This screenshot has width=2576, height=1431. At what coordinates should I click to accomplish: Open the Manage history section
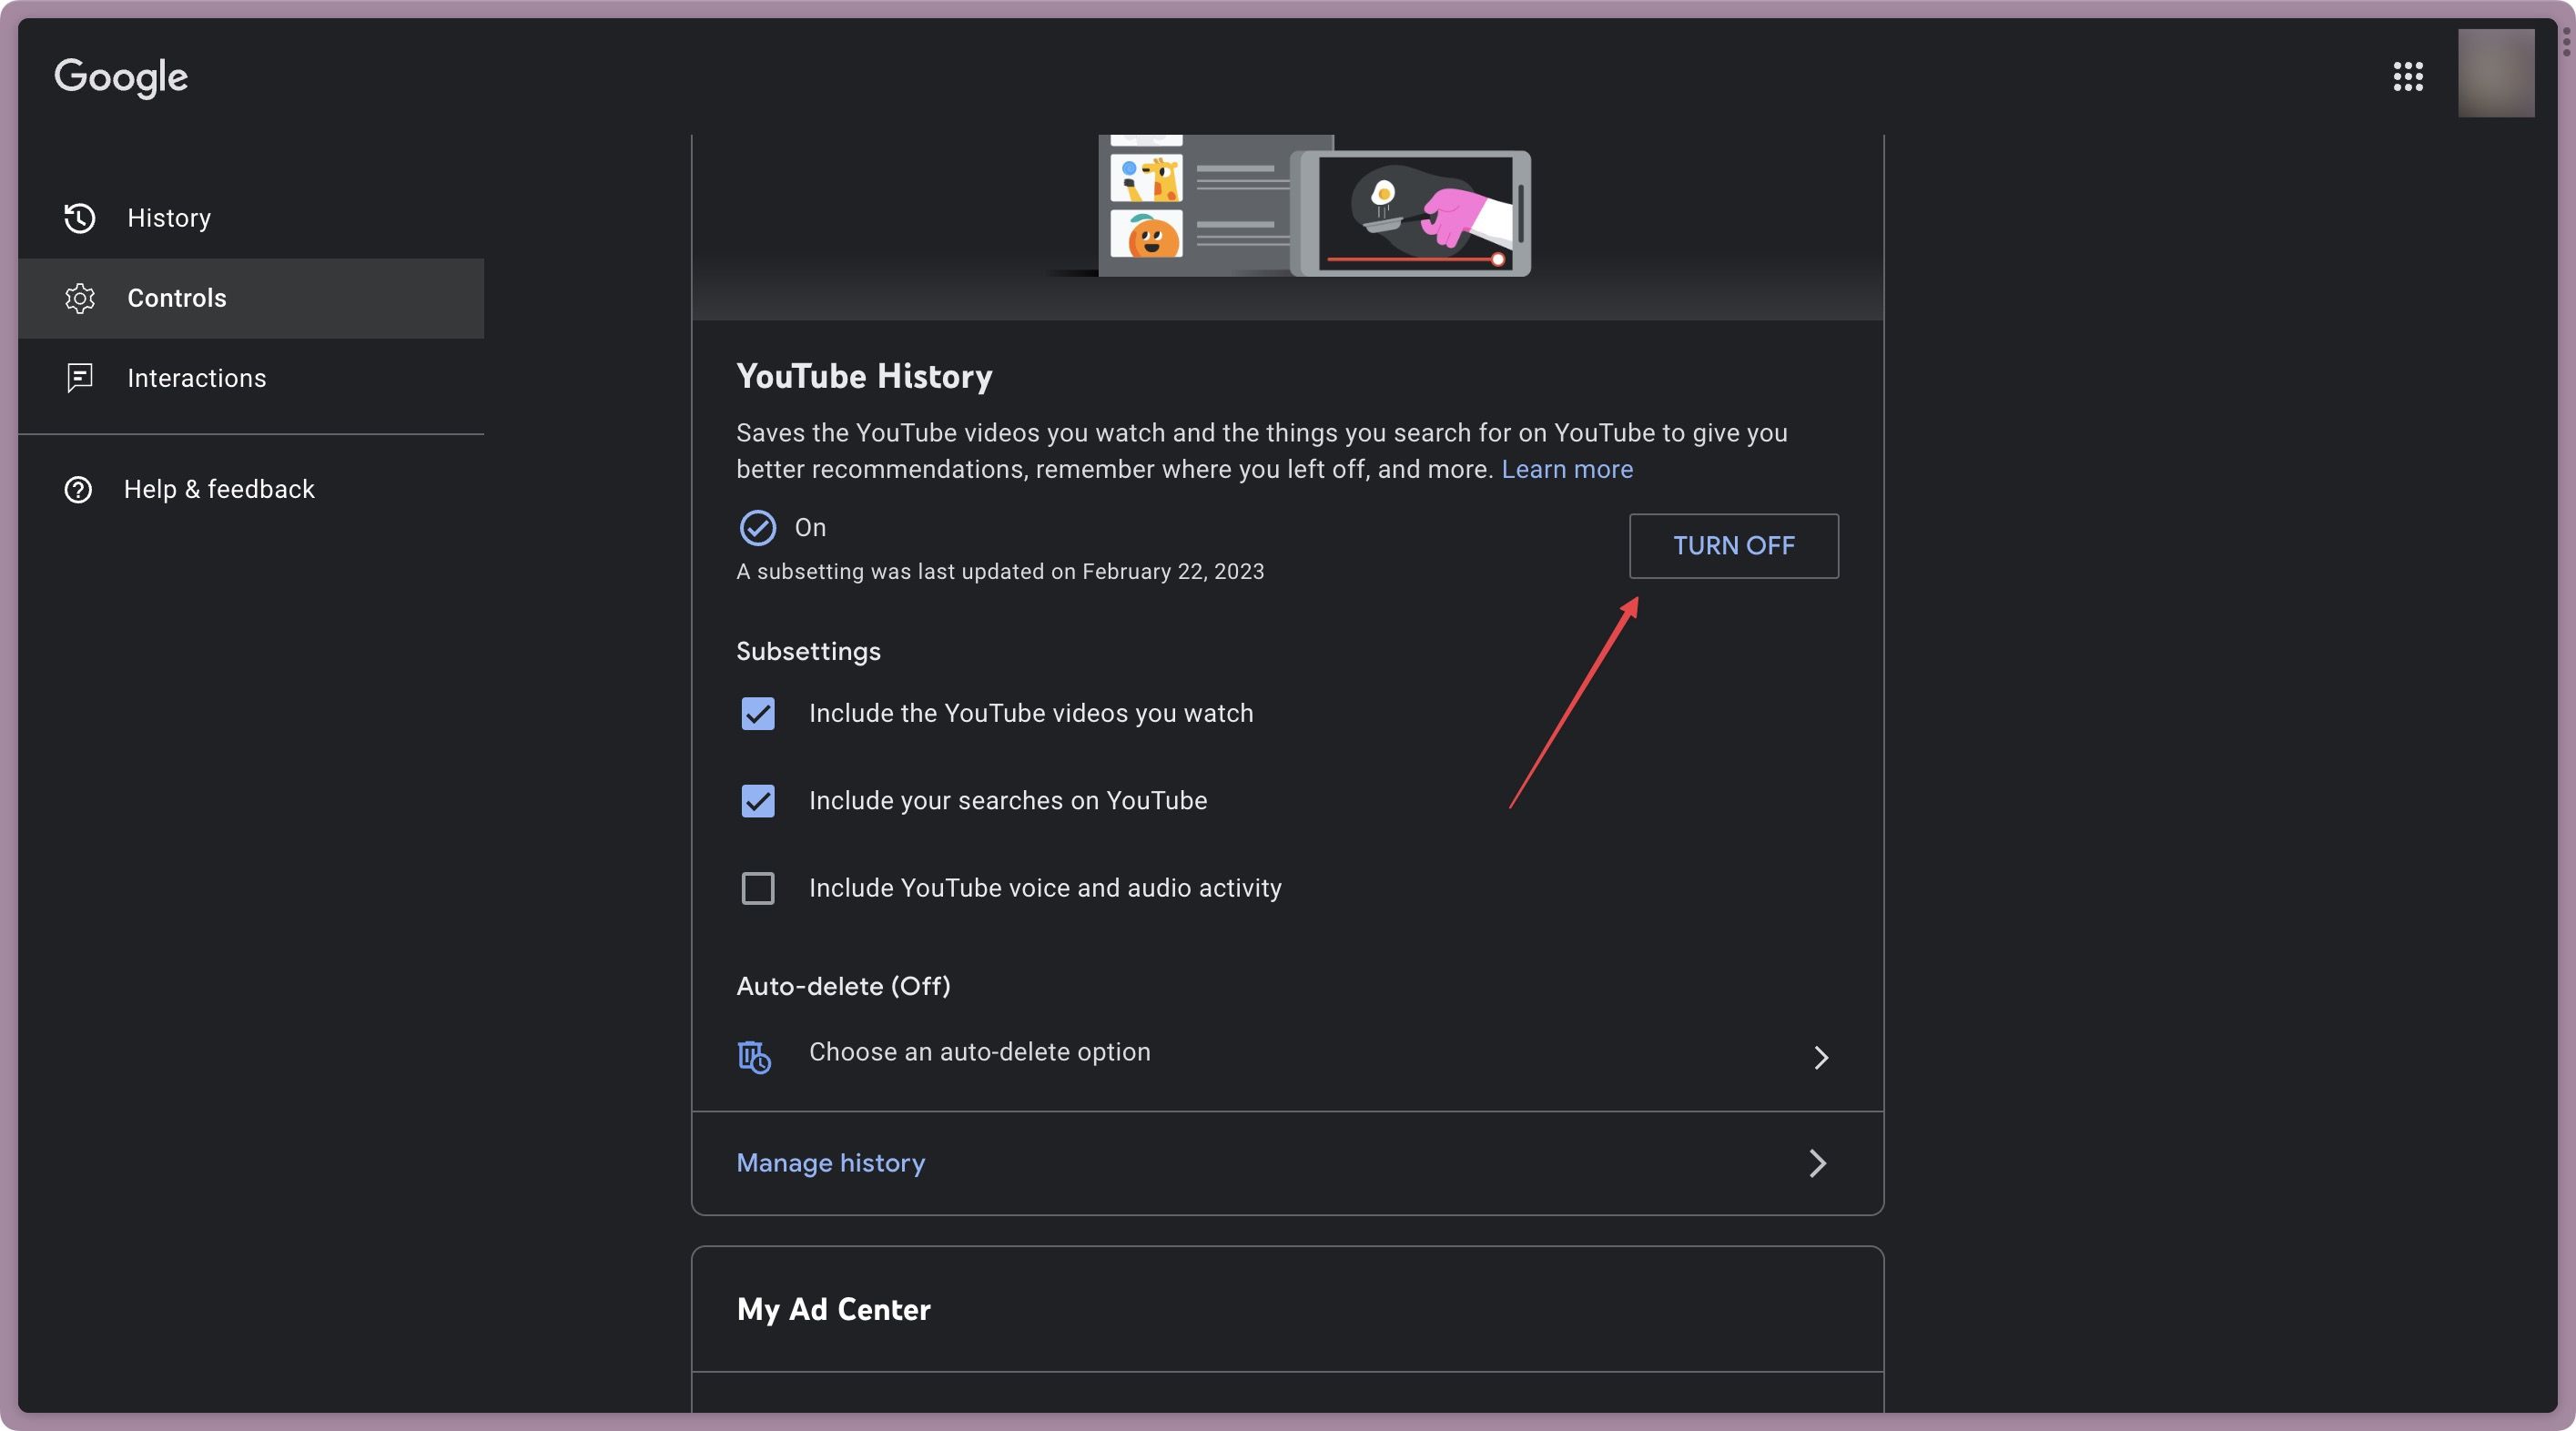(1288, 1163)
